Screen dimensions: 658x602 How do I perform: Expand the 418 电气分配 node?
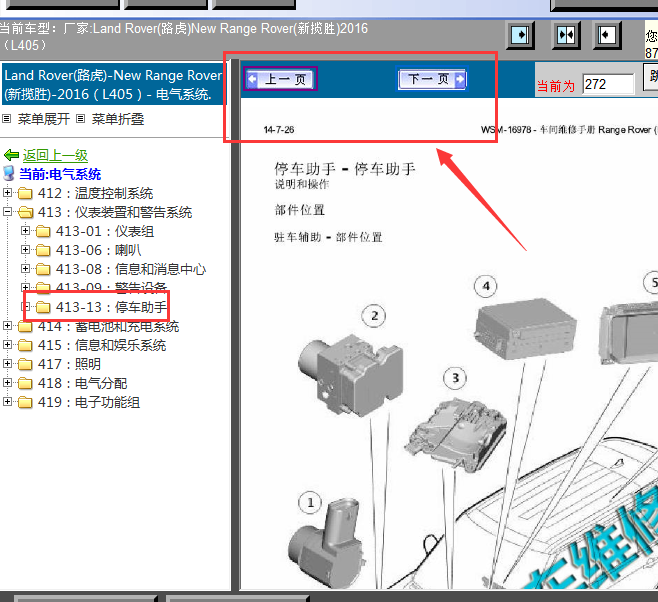coord(7,383)
